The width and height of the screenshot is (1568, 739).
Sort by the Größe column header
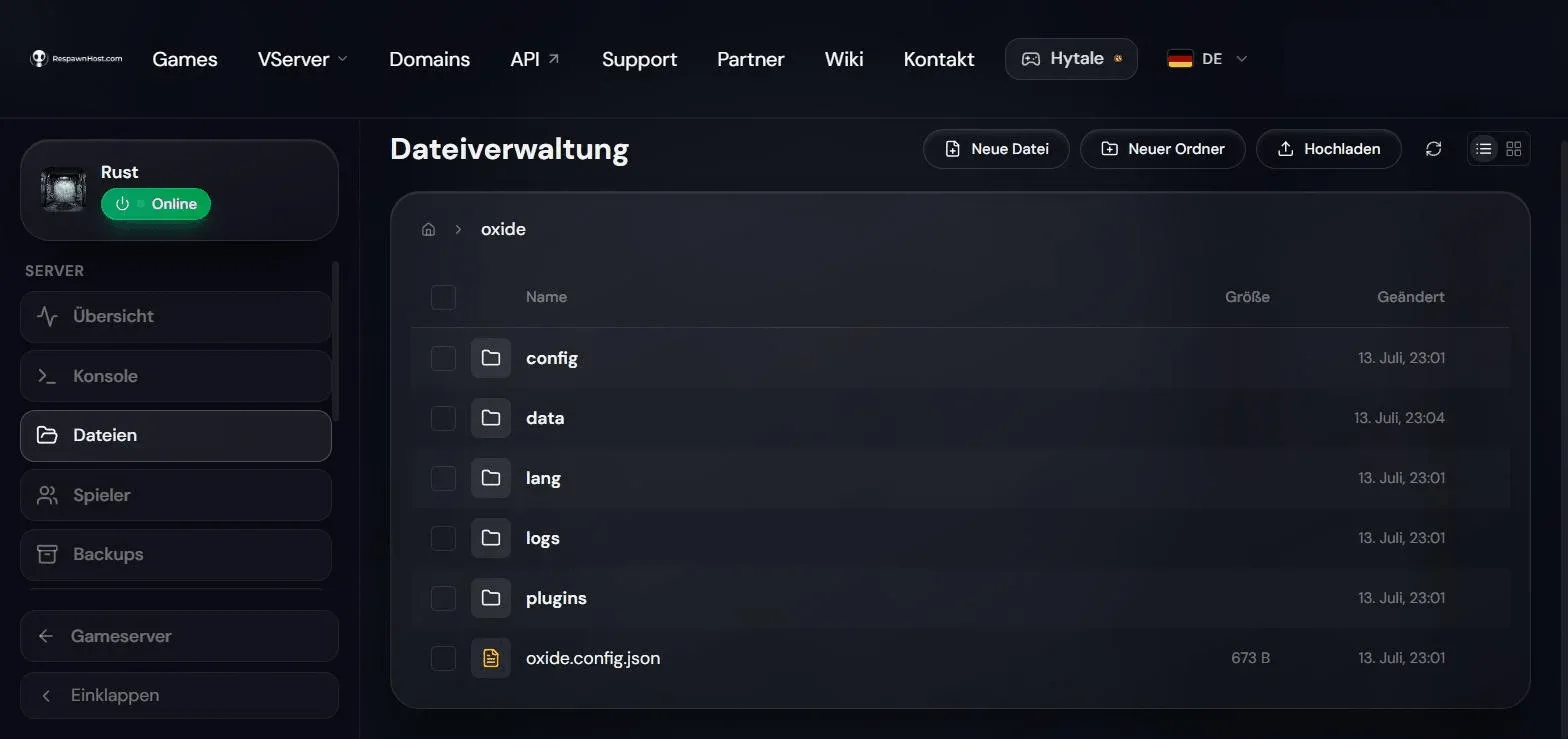point(1247,297)
